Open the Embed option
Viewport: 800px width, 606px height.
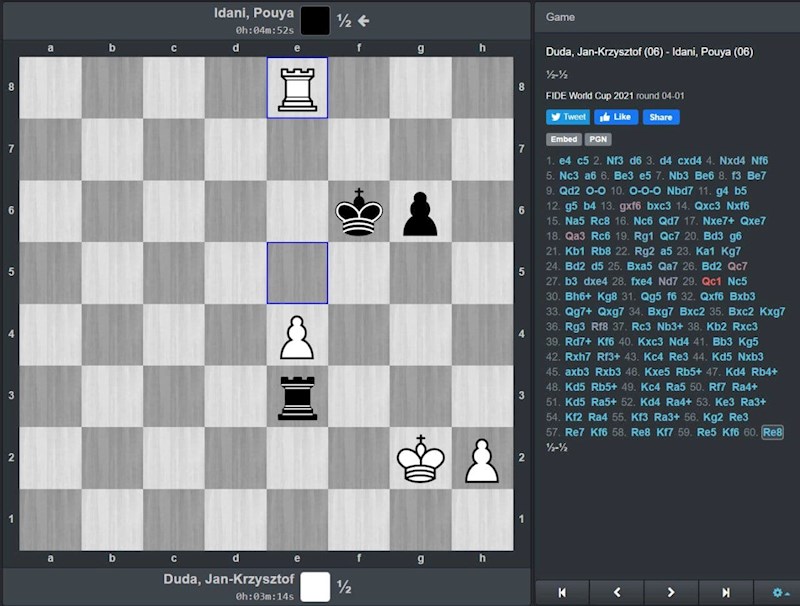(564, 139)
